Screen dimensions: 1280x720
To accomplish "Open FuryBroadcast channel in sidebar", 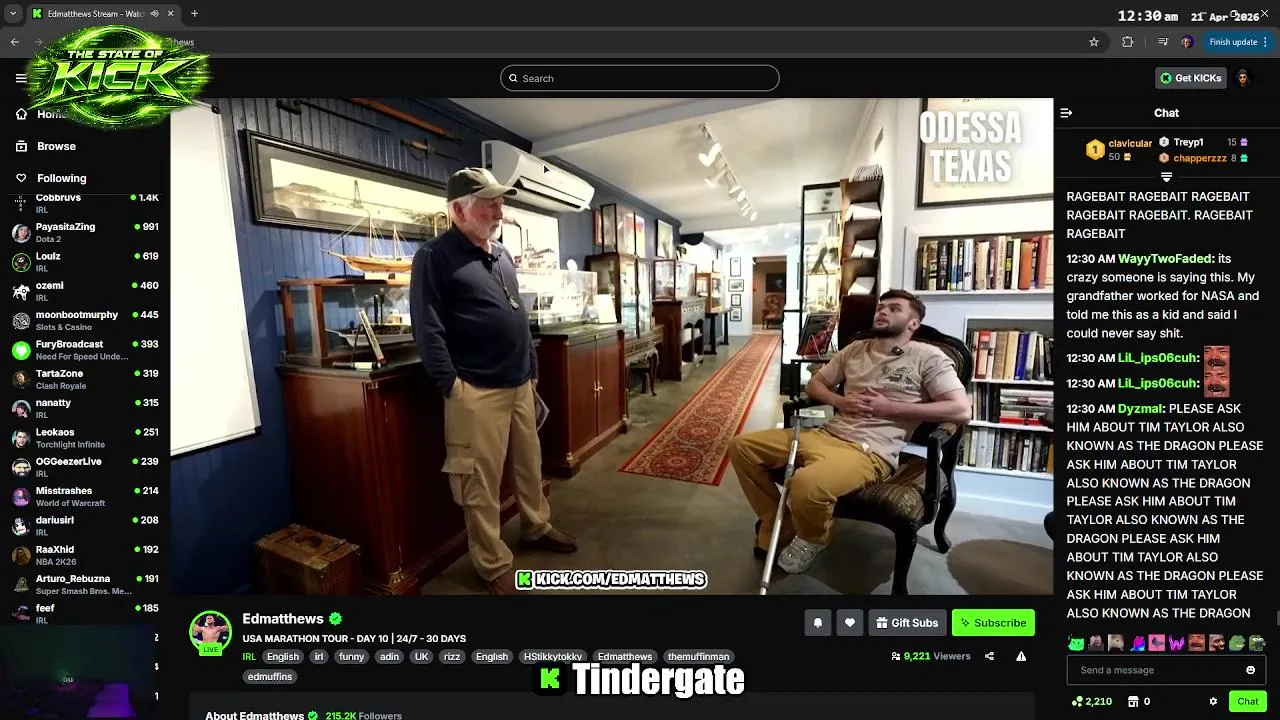I will [x=85, y=350].
